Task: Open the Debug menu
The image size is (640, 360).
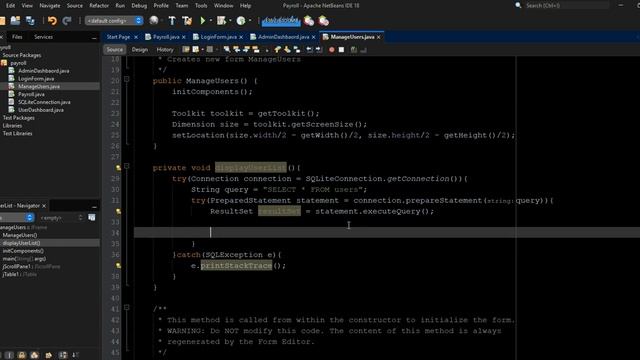Action: tap(139, 6)
